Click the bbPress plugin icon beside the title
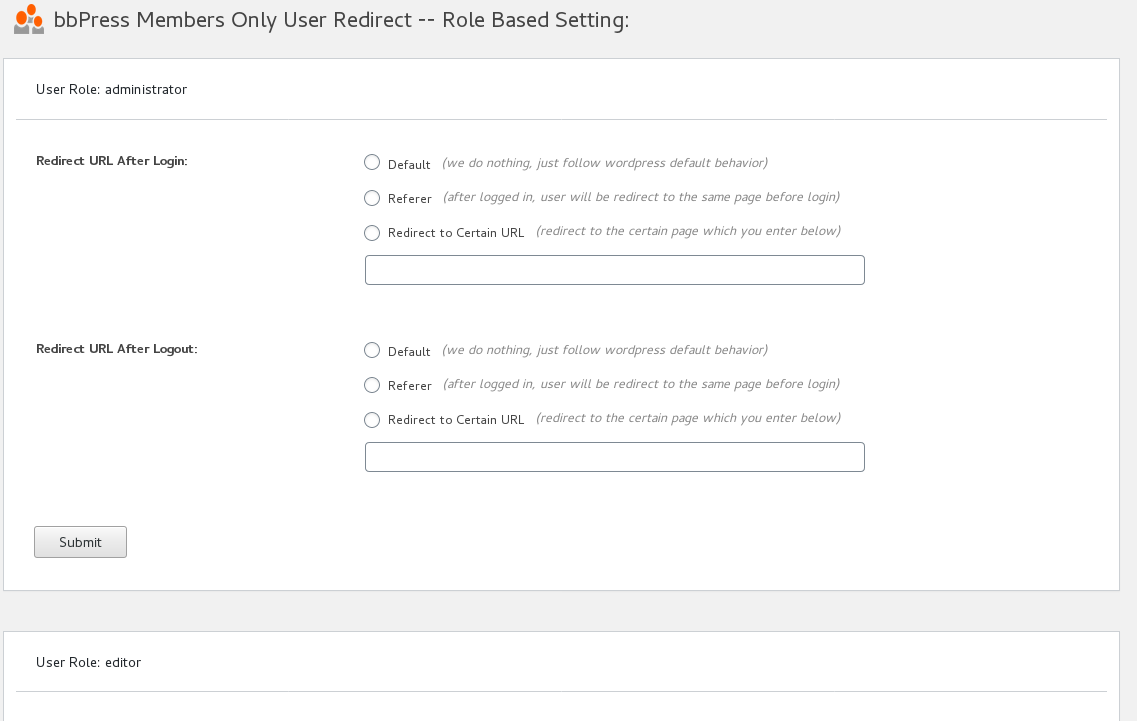1137x721 pixels. click(x=26, y=19)
